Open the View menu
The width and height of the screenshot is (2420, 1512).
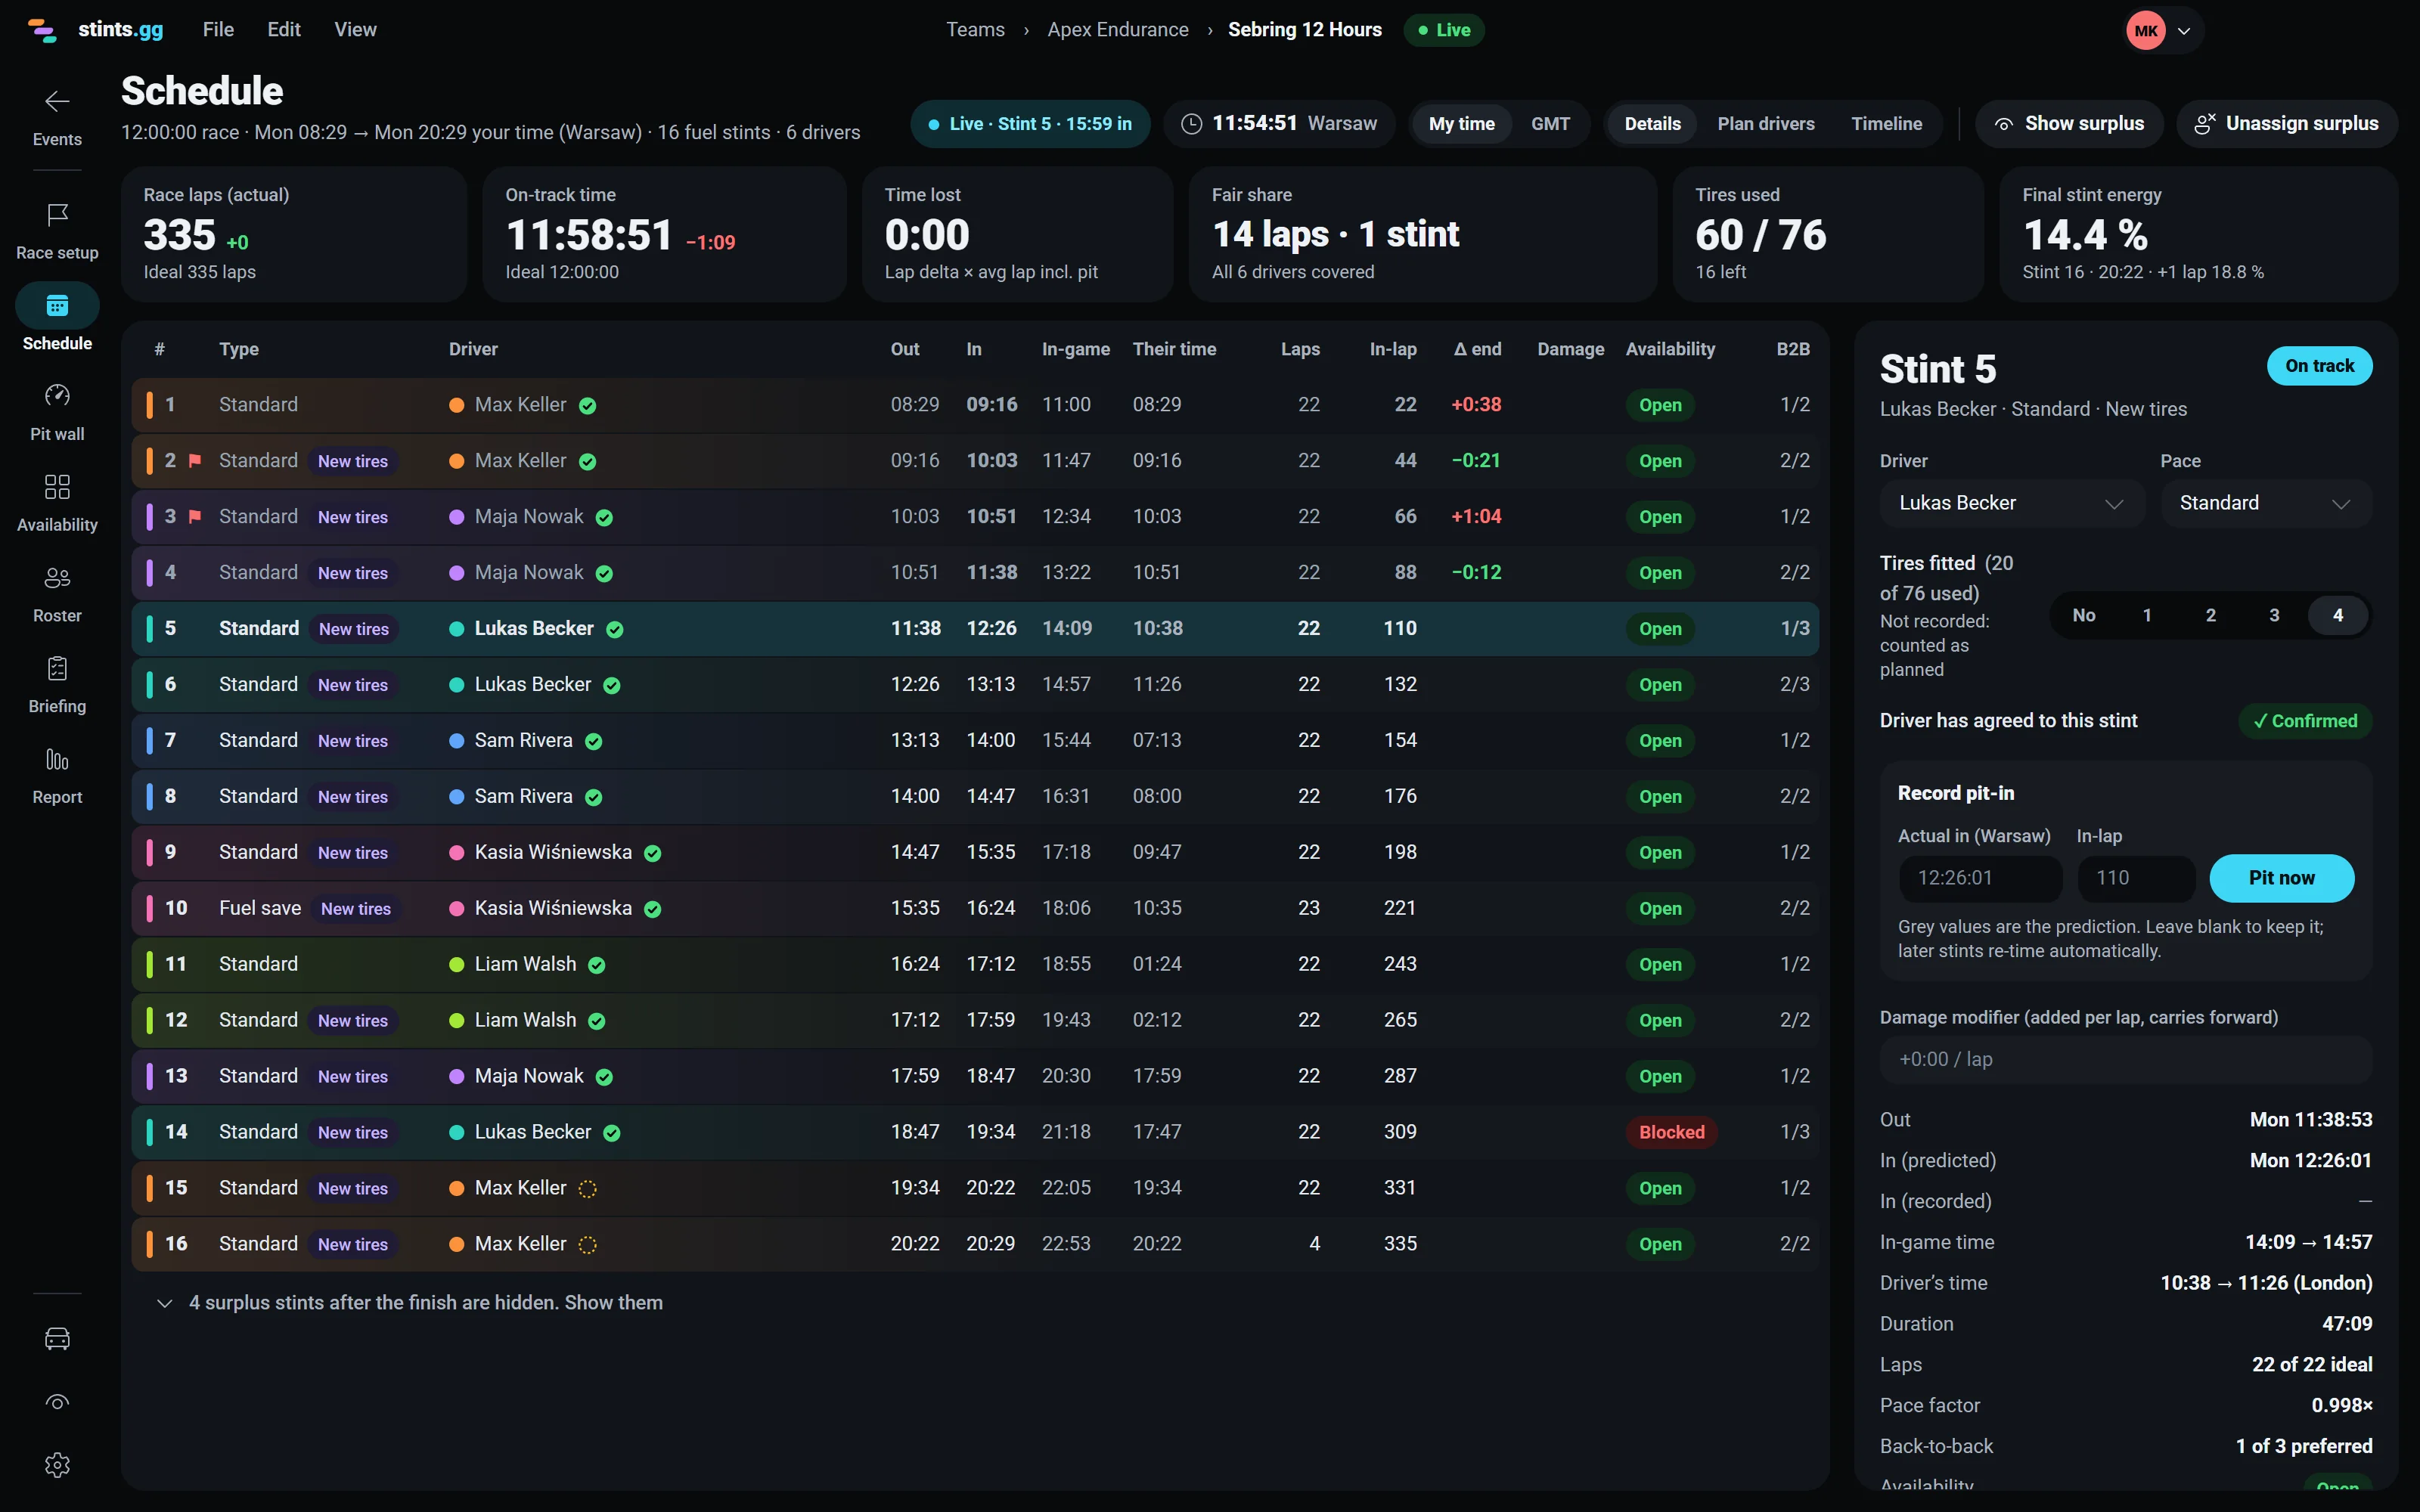pos(355,30)
